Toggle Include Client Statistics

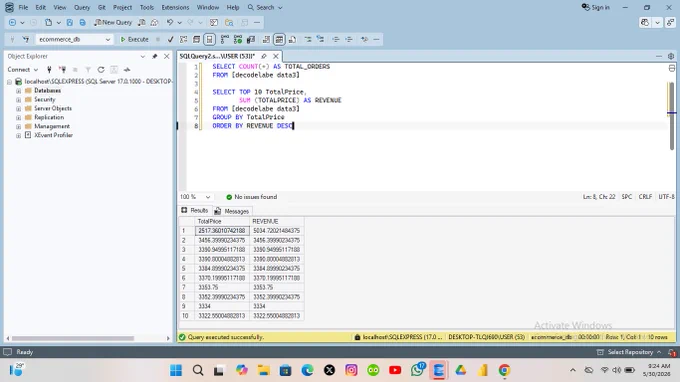(251, 39)
